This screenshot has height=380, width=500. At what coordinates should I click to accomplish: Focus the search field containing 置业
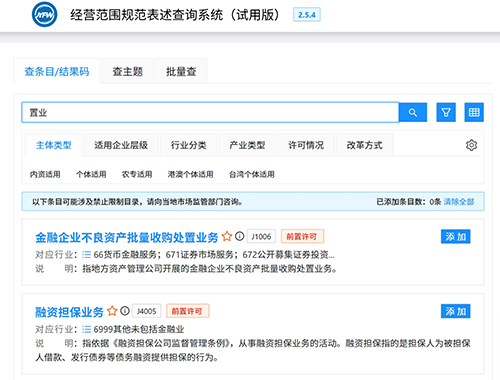point(210,113)
